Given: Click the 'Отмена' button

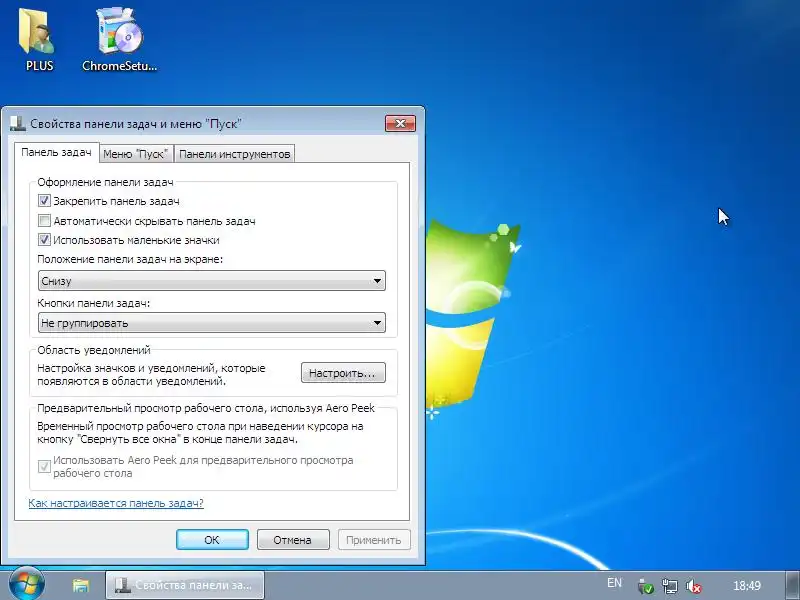Looking at the screenshot, I should coord(293,540).
